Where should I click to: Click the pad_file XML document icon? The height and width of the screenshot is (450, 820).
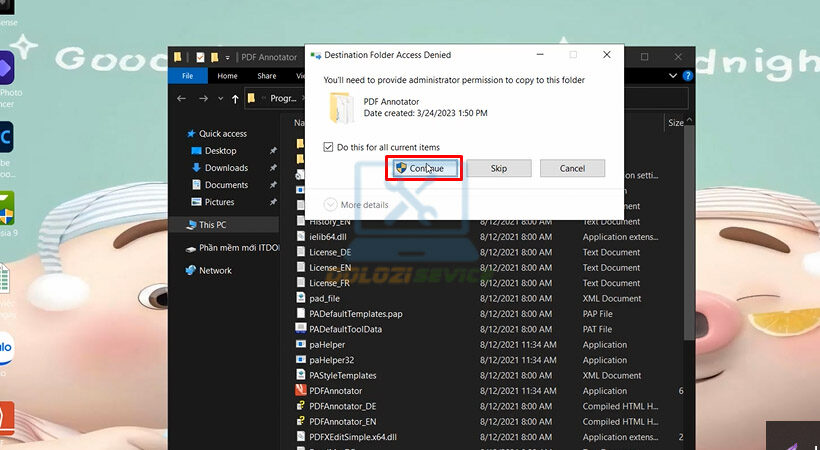click(301, 298)
